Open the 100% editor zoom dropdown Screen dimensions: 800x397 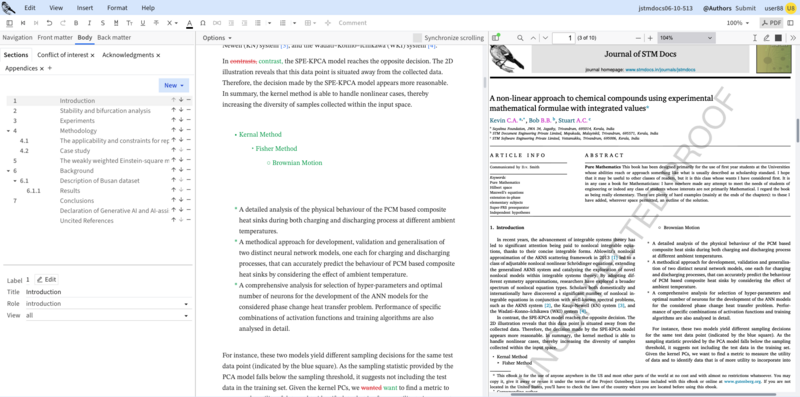pyautogui.click(x=738, y=23)
